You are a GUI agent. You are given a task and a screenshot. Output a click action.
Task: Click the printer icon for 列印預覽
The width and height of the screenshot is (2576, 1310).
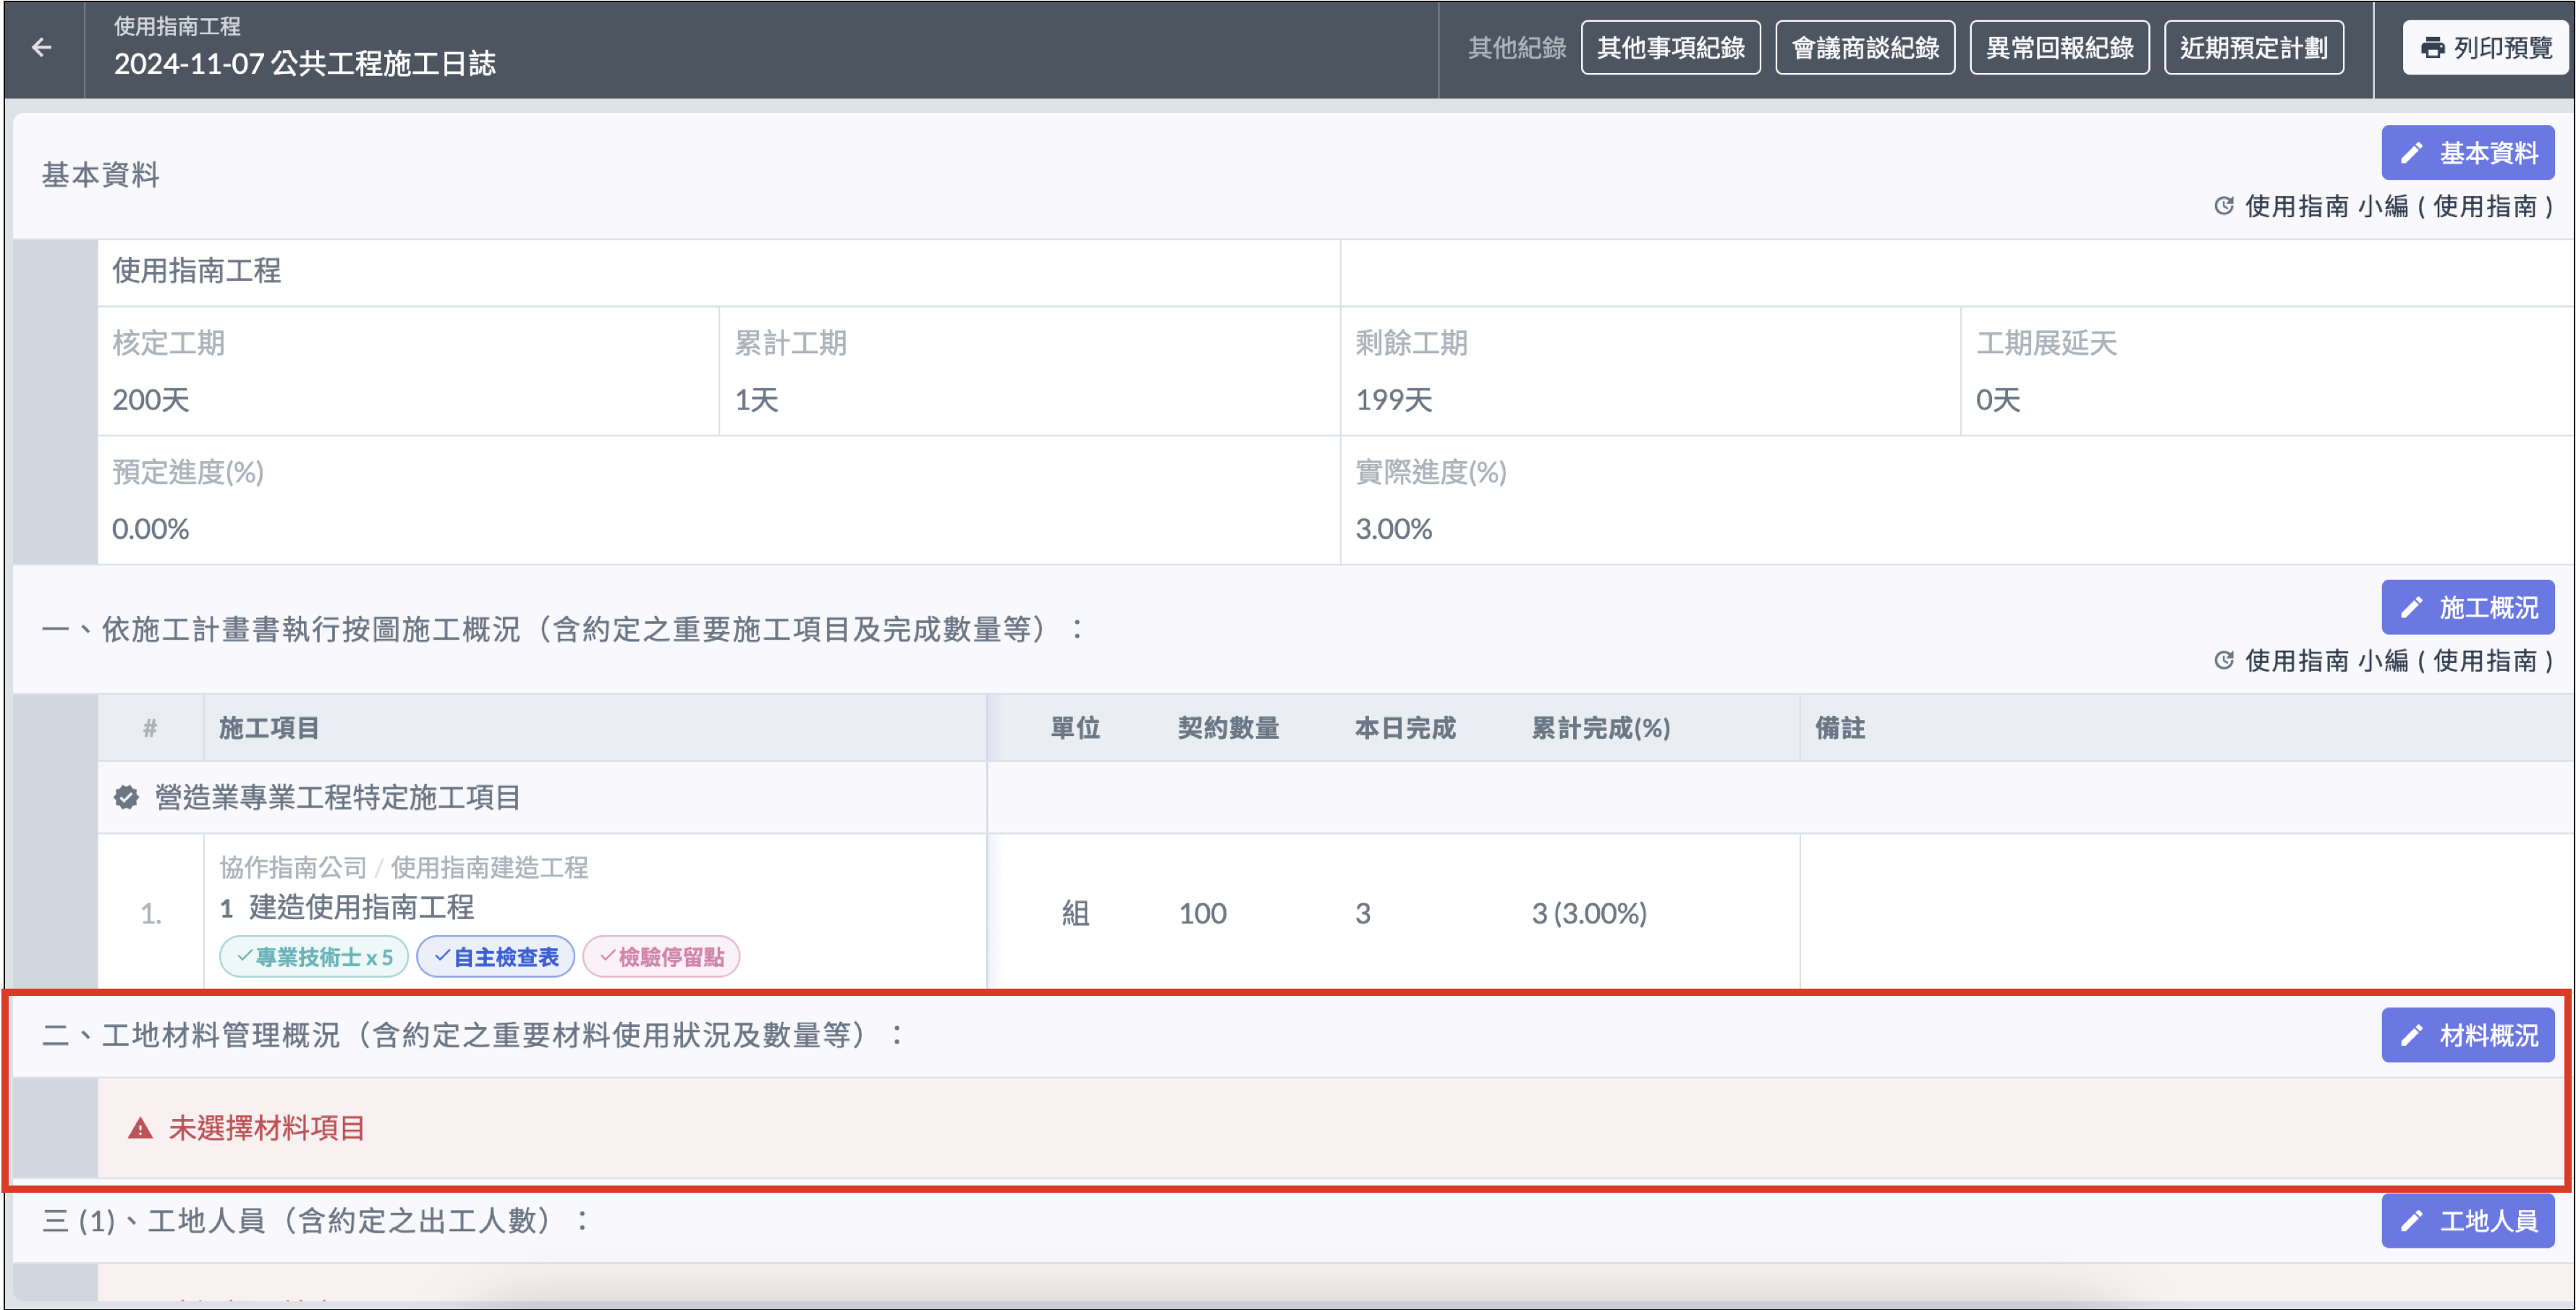(x=2432, y=48)
